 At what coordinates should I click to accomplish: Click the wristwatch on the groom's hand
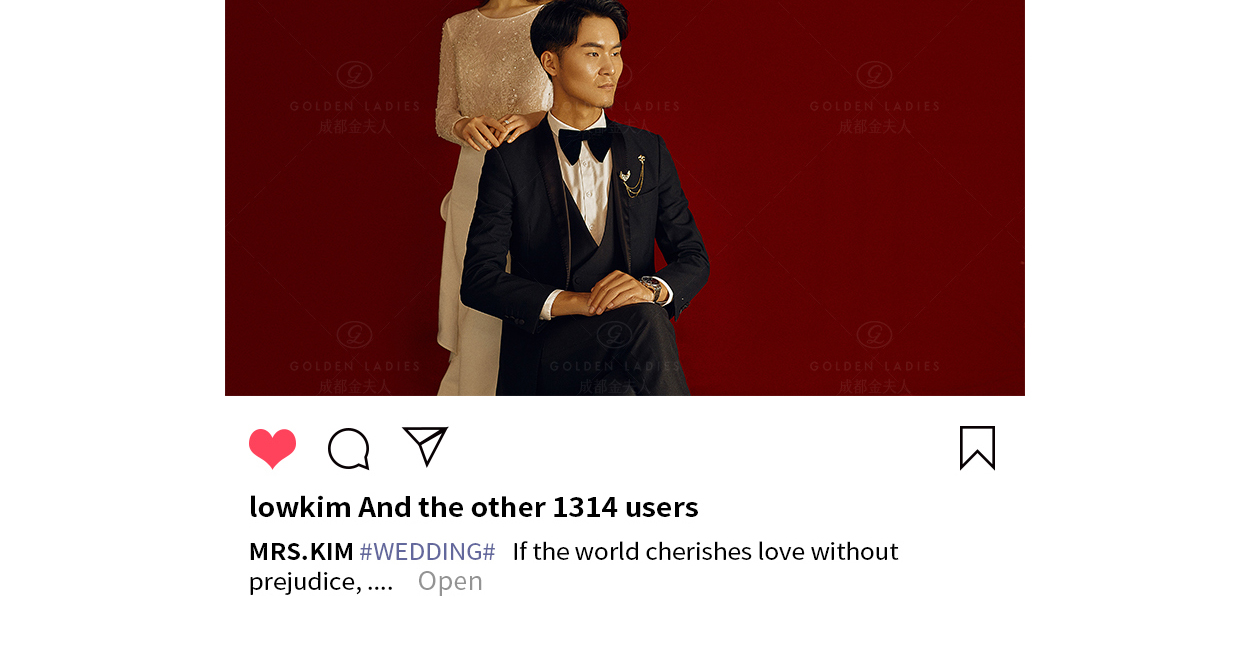click(651, 289)
